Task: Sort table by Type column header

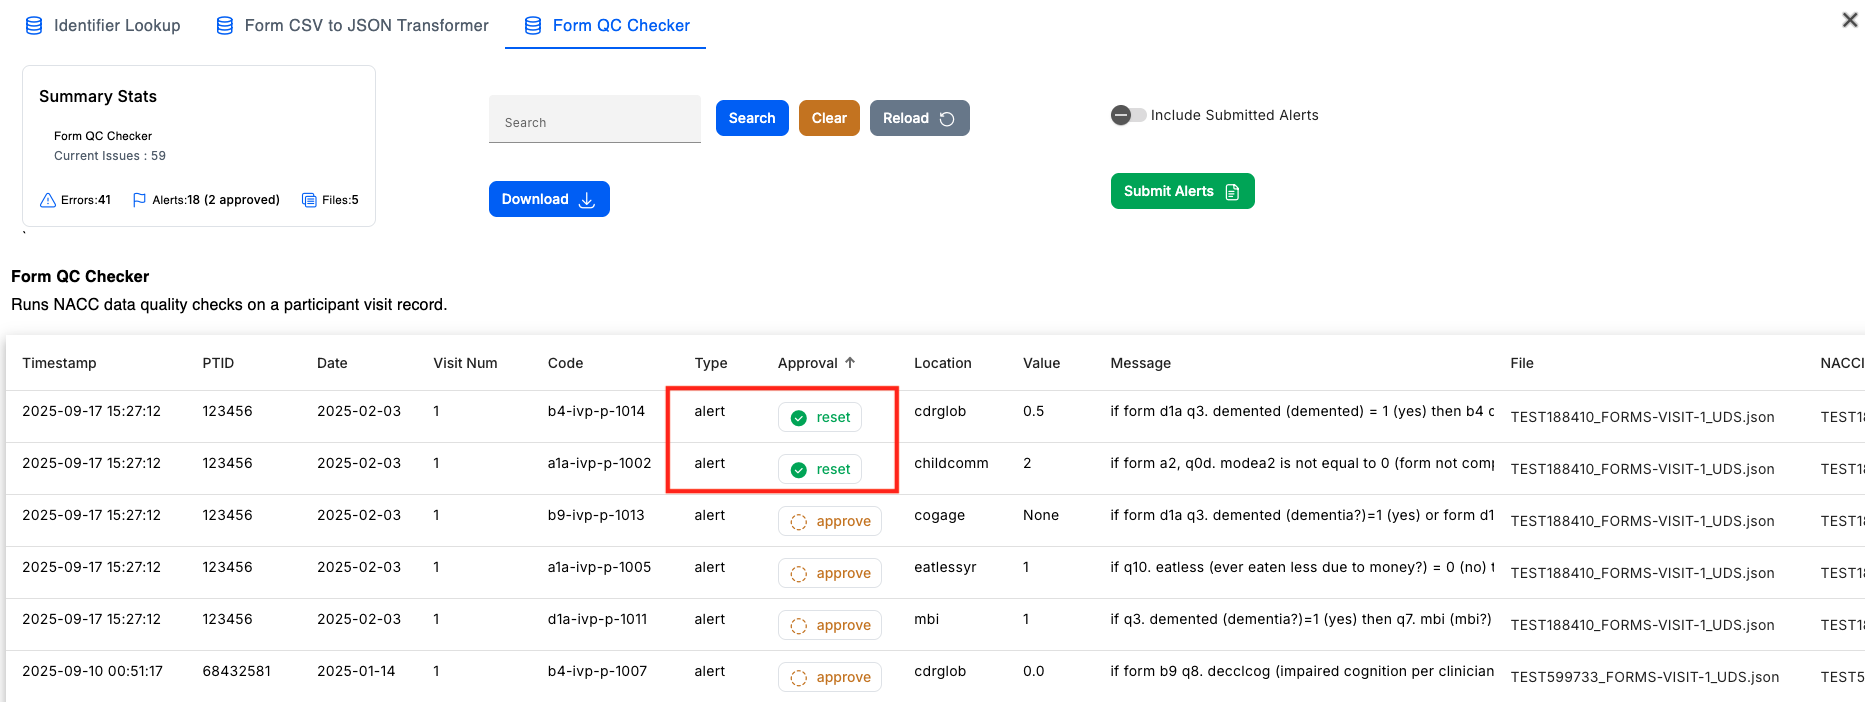Action: coord(710,363)
